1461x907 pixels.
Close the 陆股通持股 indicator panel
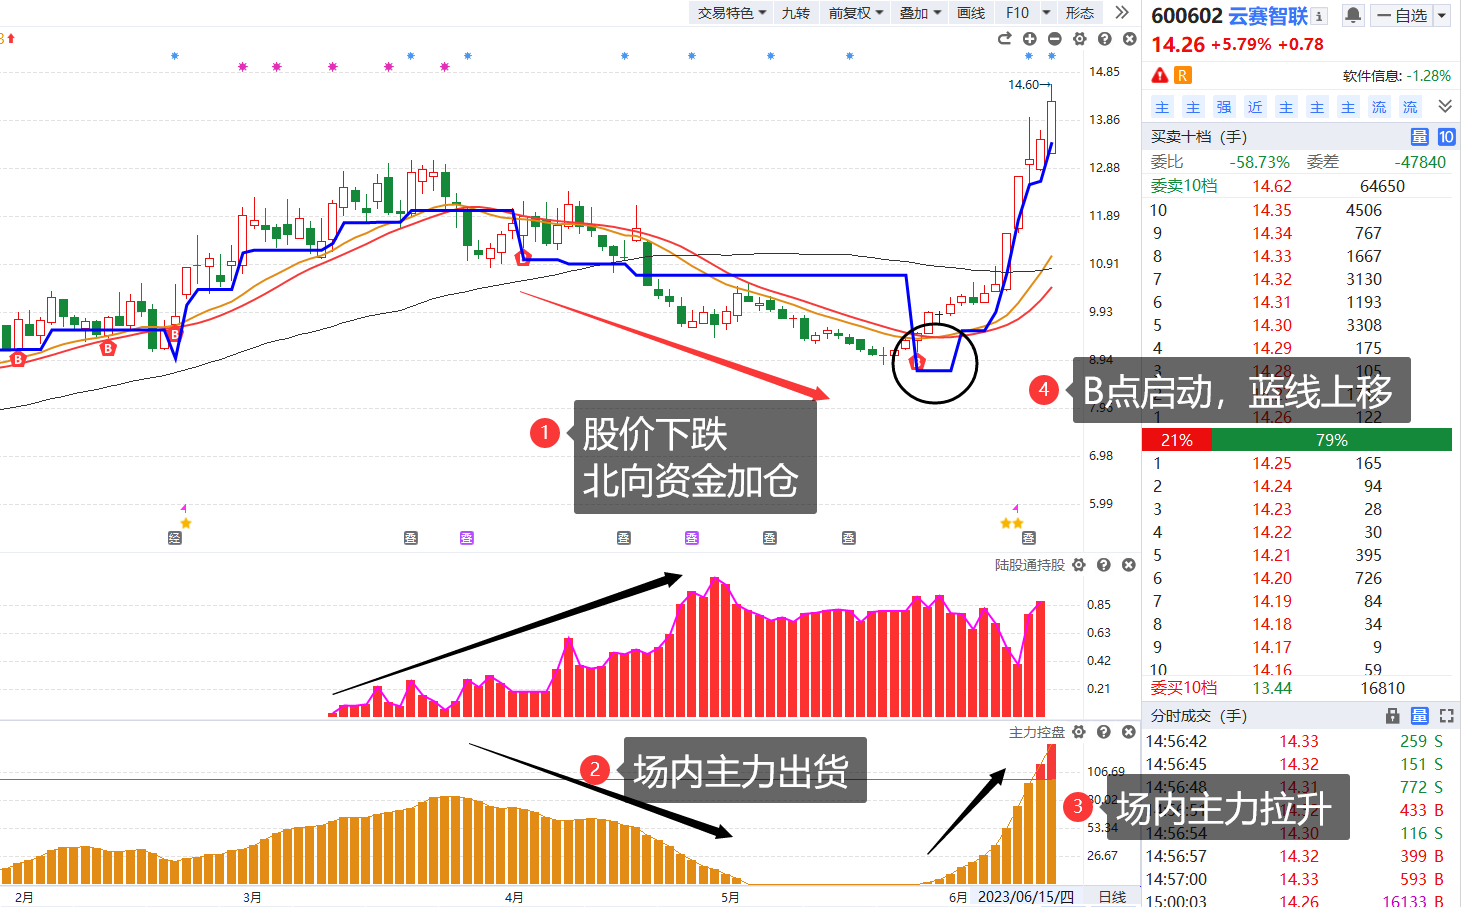coord(1129,565)
